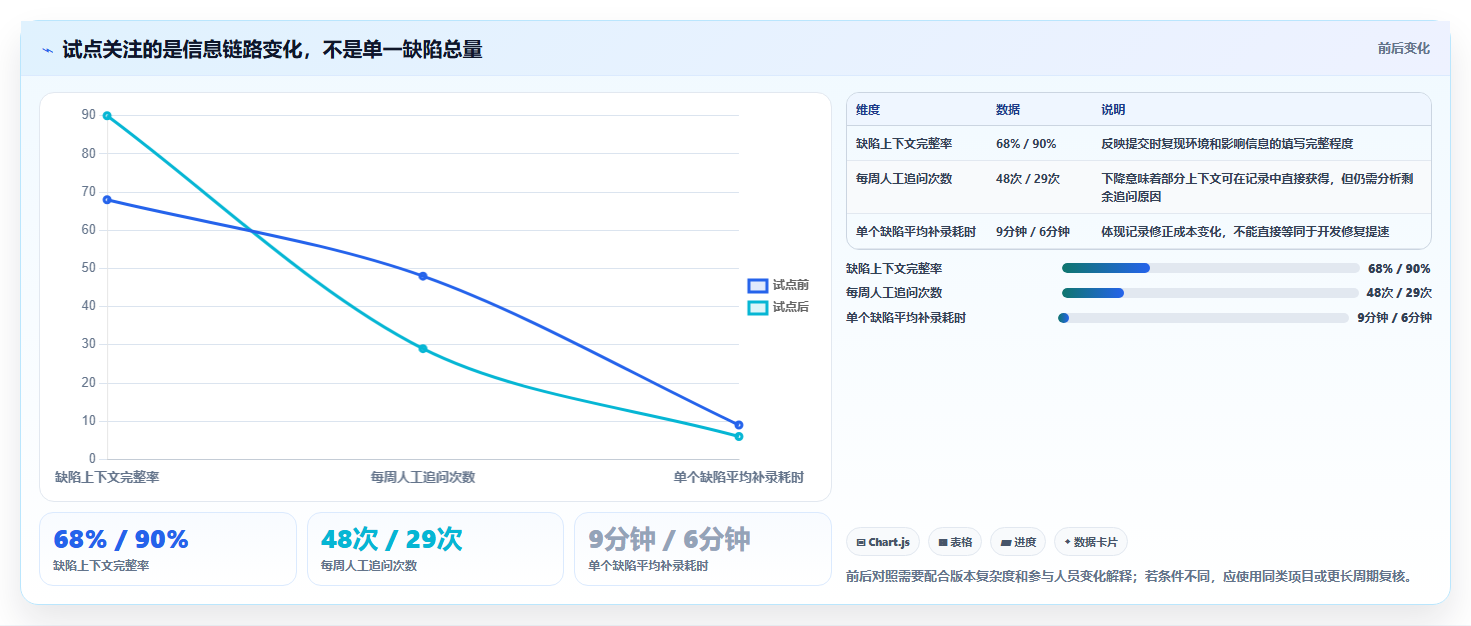This screenshot has height=626, width=1471.
Task: Click the 数据 column header
Action: (1008, 110)
